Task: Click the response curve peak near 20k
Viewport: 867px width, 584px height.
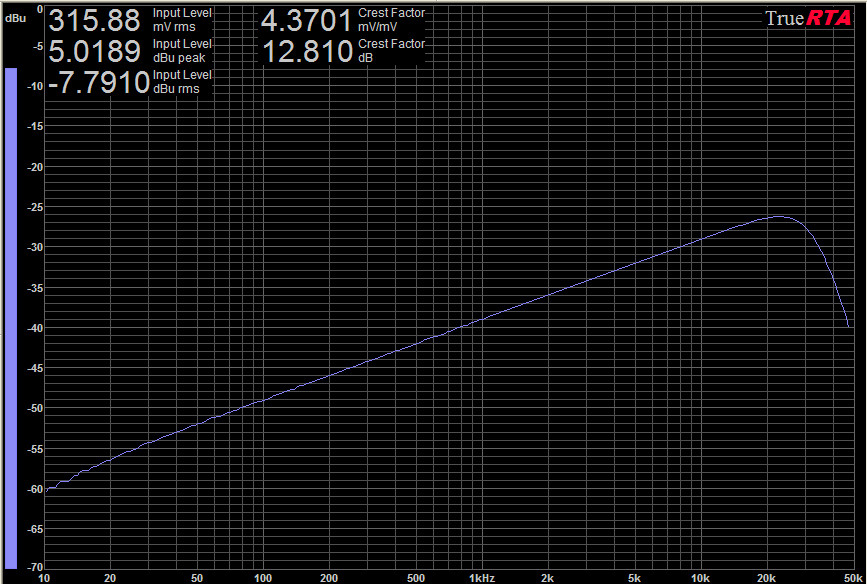Action: pyautogui.click(x=779, y=216)
